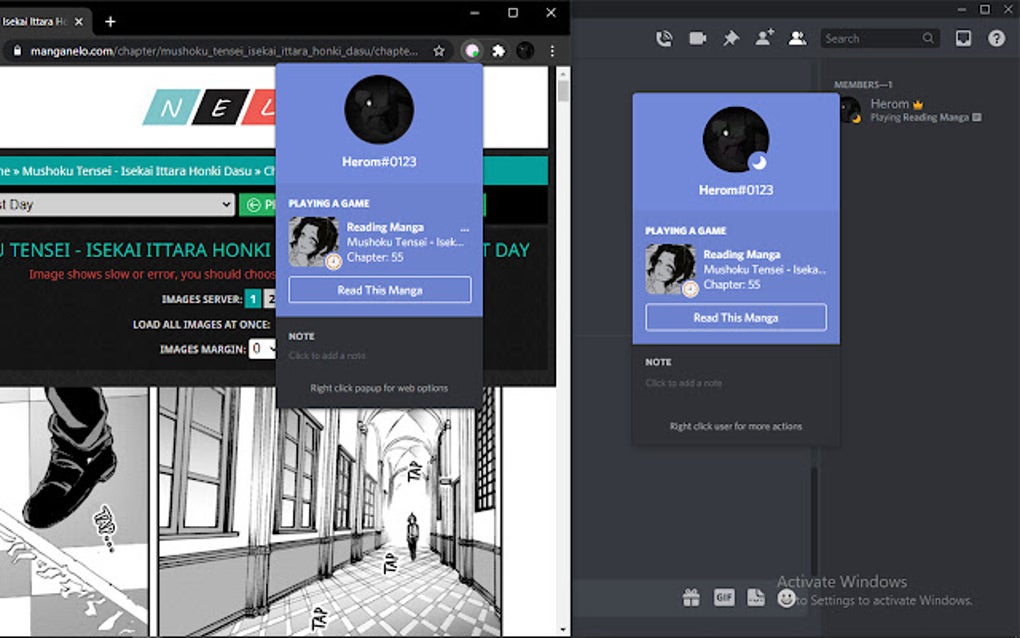Start a voice call in Discord
This screenshot has height=638, width=1020.
[x=662, y=38]
